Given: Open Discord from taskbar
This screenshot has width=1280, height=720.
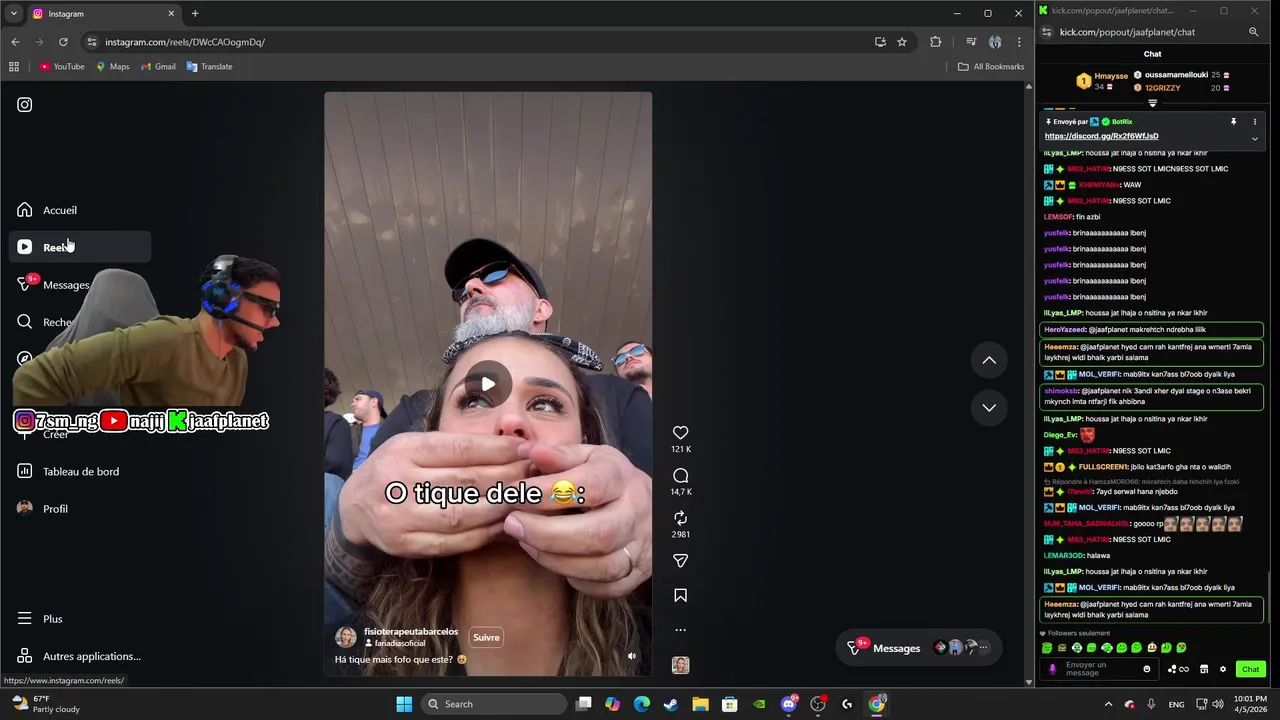Looking at the screenshot, I should click(x=789, y=704).
